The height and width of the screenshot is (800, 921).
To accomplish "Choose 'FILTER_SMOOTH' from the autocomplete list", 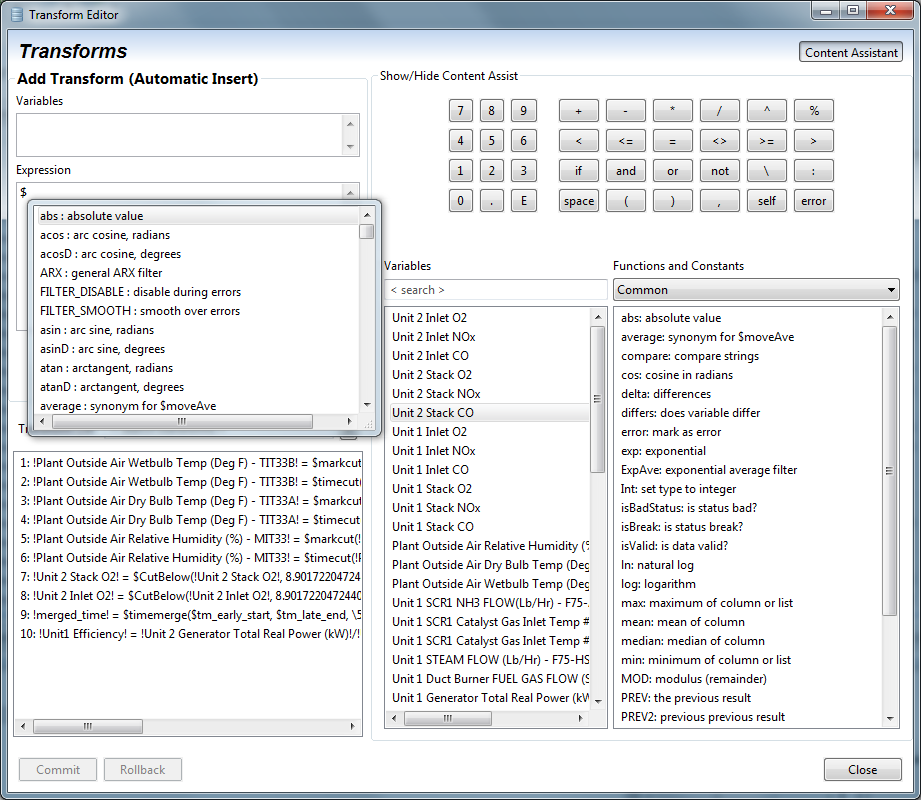I will tap(140, 311).
